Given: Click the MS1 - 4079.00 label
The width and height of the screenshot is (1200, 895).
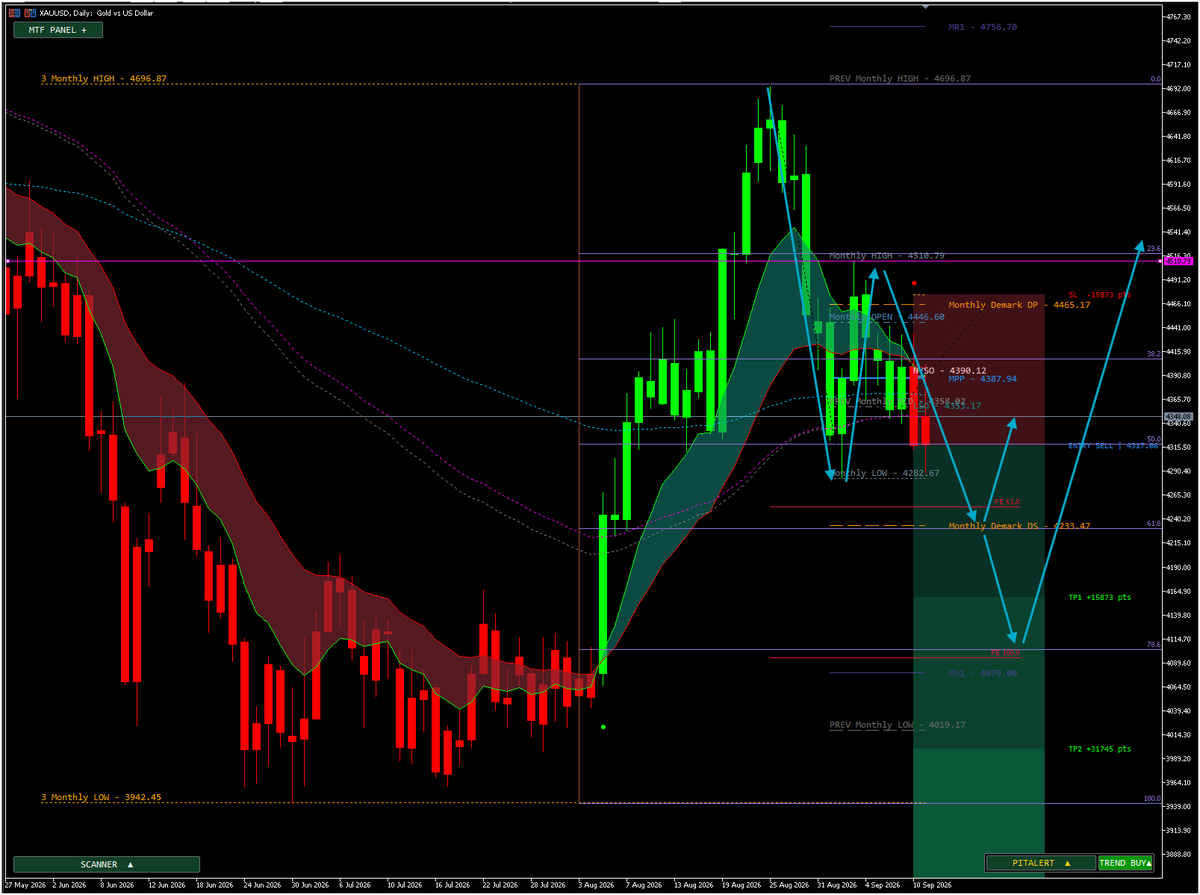Looking at the screenshot, I should [982, 673].
